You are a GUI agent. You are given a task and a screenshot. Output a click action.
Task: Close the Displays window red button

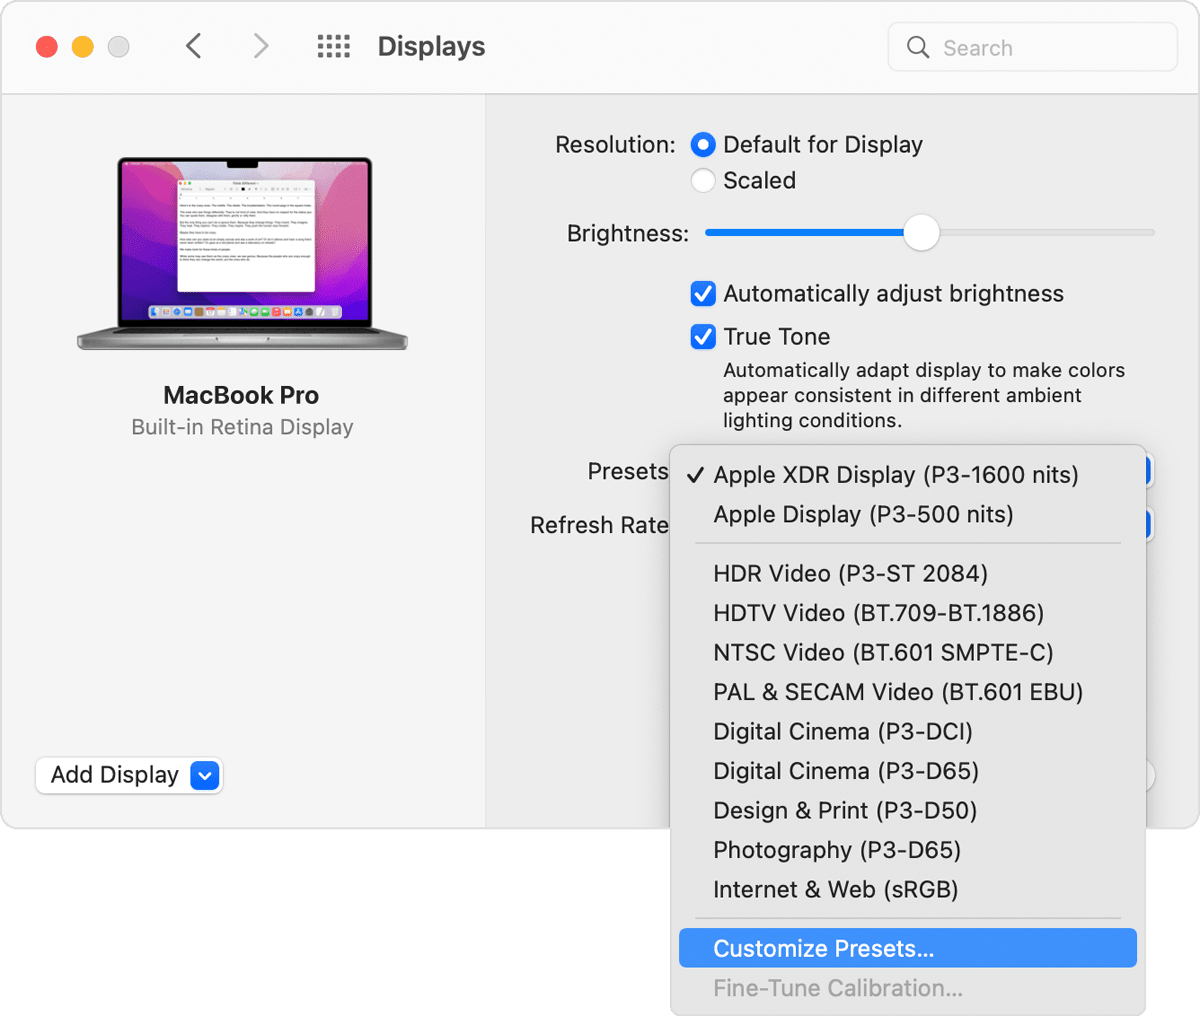click(x=47, y=47)
